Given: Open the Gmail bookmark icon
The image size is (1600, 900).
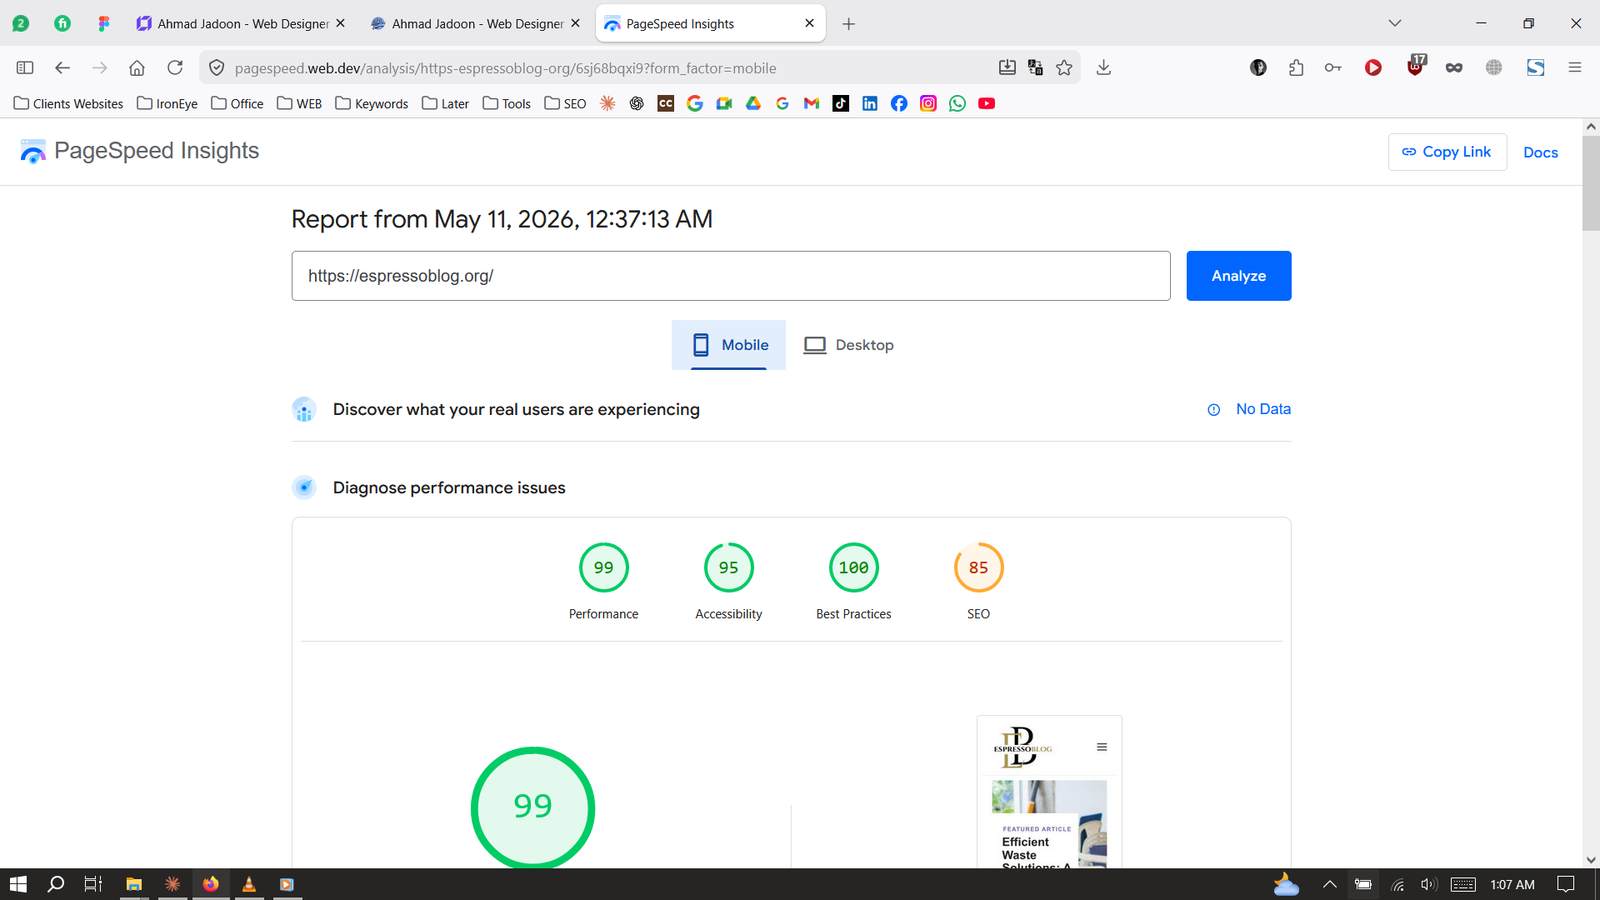Looking at the screenshot, I should coord(812,104).
